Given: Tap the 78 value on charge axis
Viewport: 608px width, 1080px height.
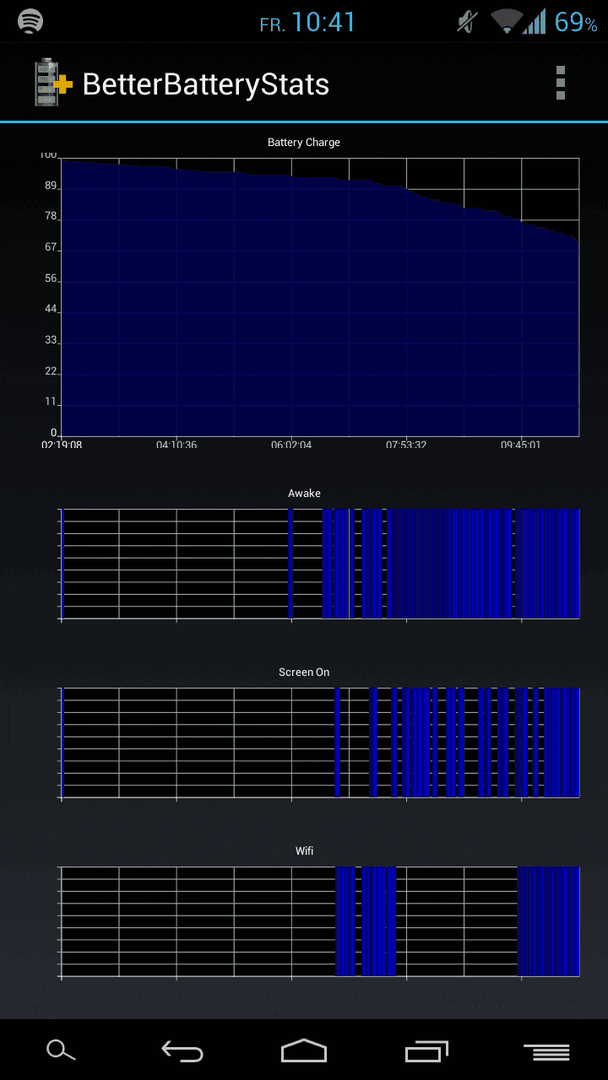Looking at the screenshot, I should pos(49,218).
